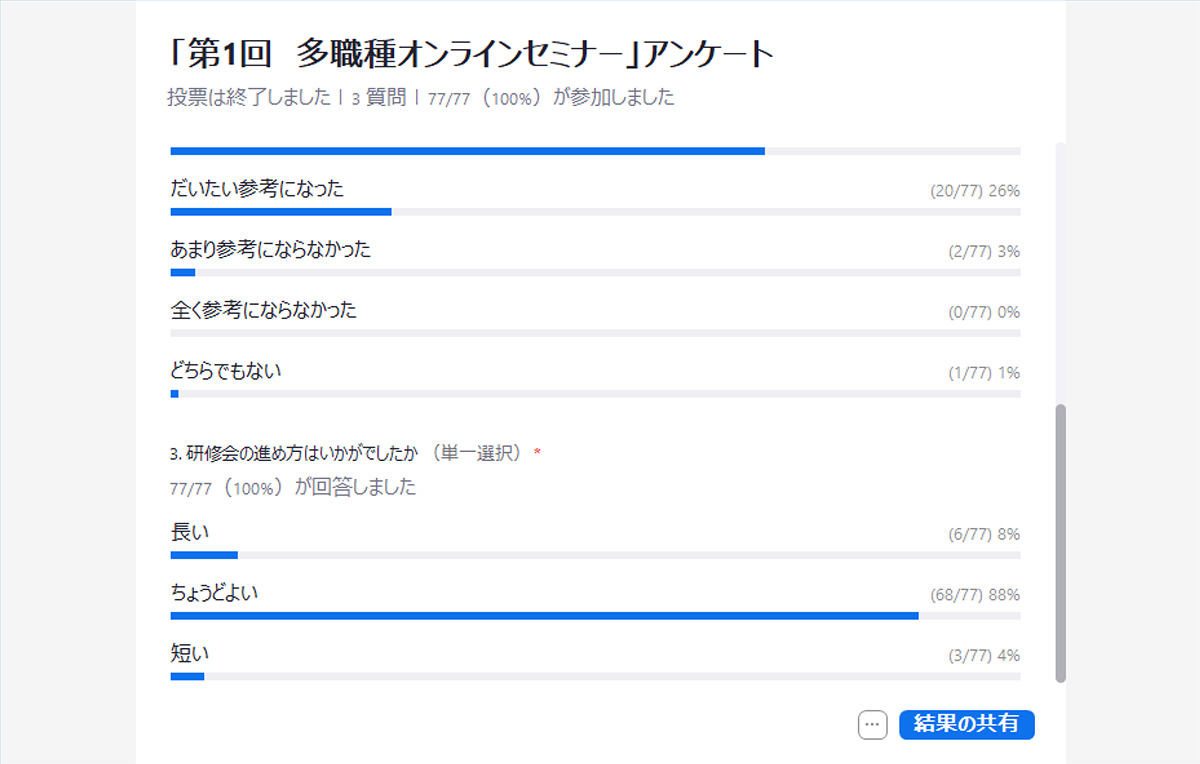Click the 短い answer label
Image resolution: width=1200 pixels, height=764 pixels.
[x=190, y=654]
